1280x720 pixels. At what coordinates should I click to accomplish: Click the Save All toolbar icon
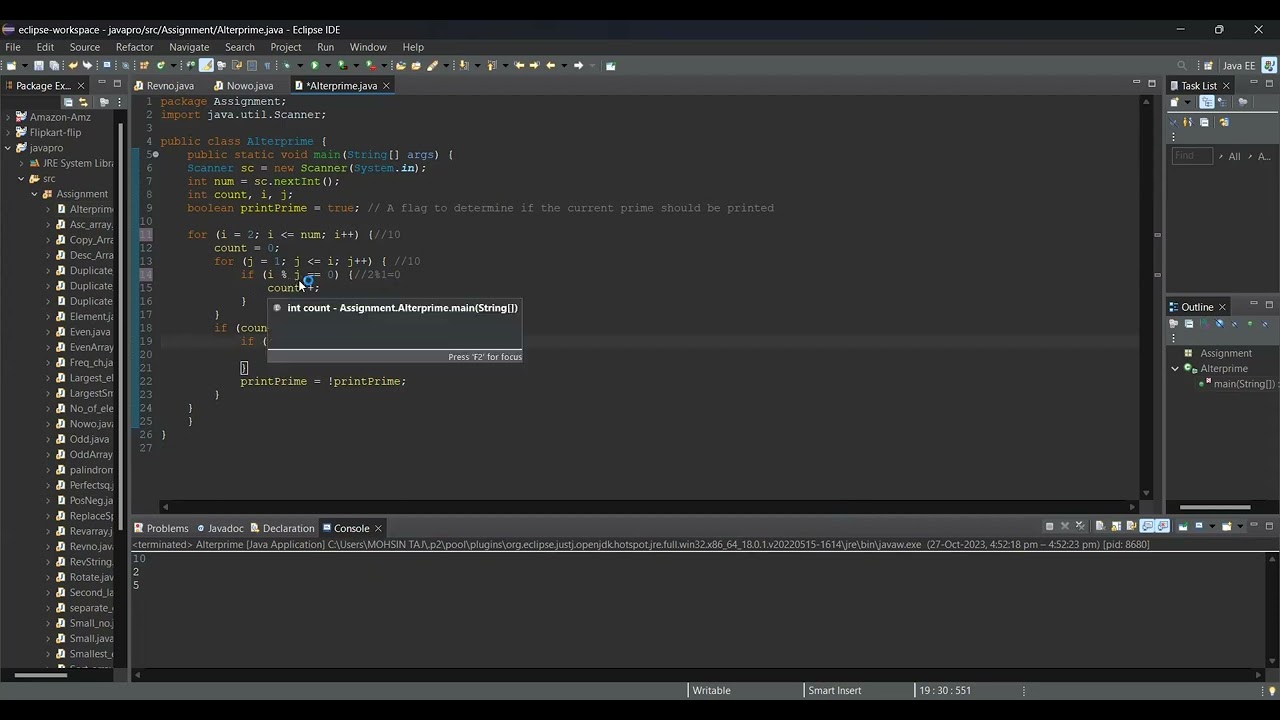pyautogui.click(x=54, y=66)
